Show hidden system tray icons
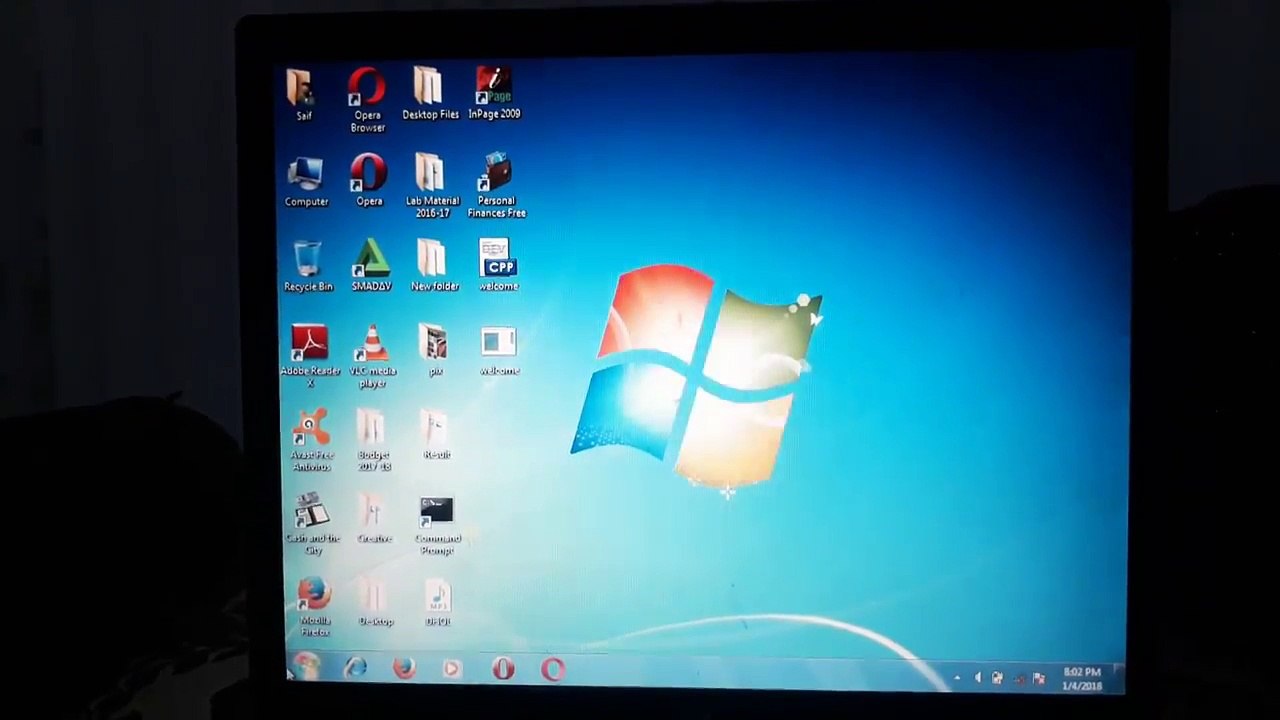This screenshot has width=1280, height=720. 957,678
